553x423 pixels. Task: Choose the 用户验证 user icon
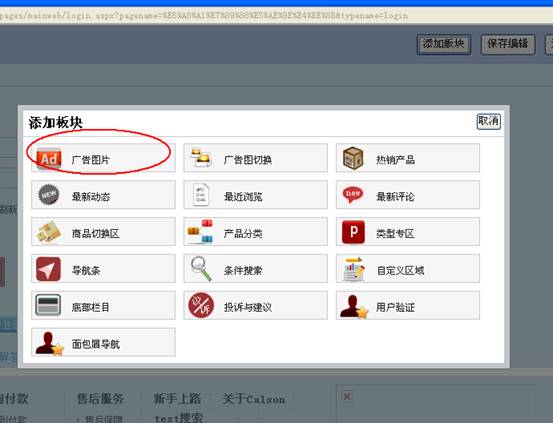pos(354,306)
